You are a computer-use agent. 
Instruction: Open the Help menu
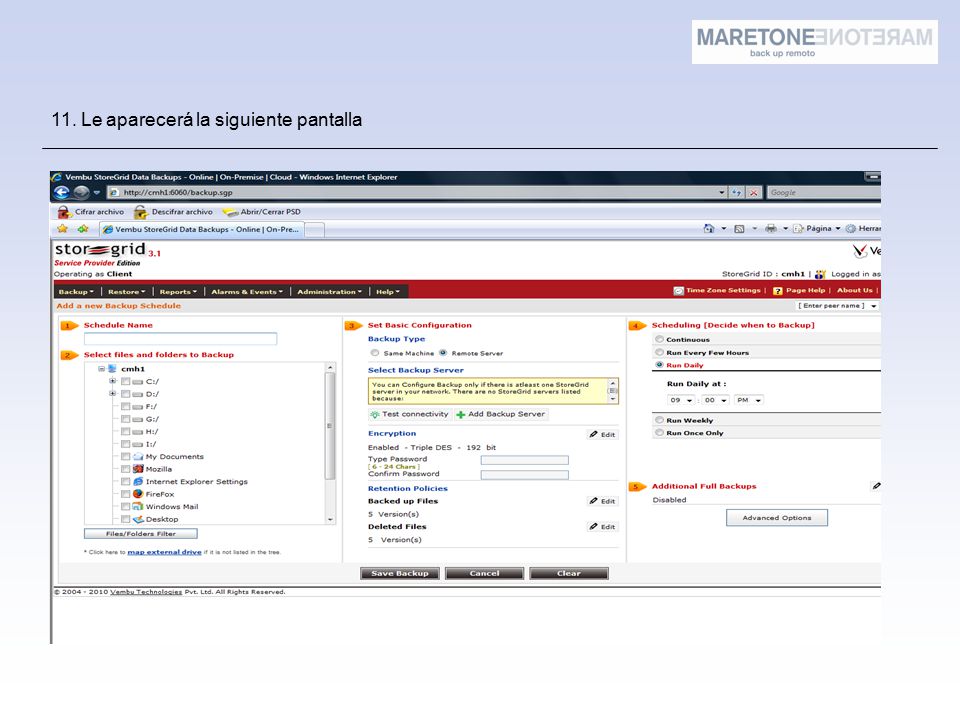388,292
